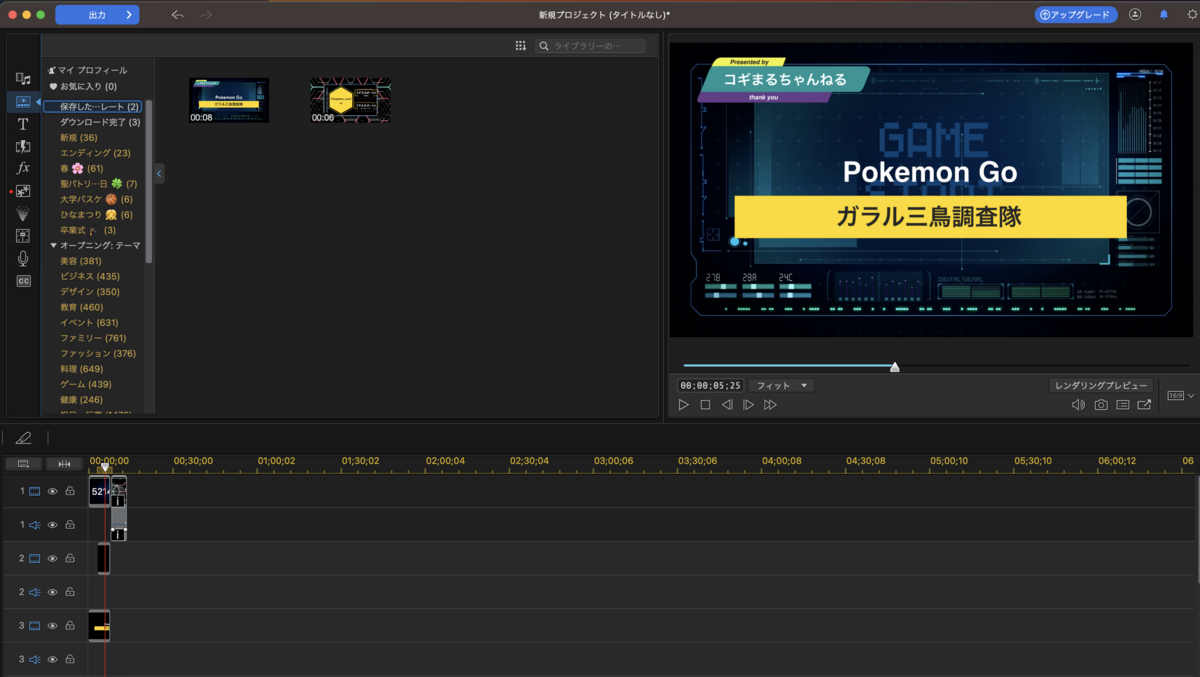This screenshot has height=677, width=1200.
Task: Click the timeline playhead marker
Action: pos(105,467)
